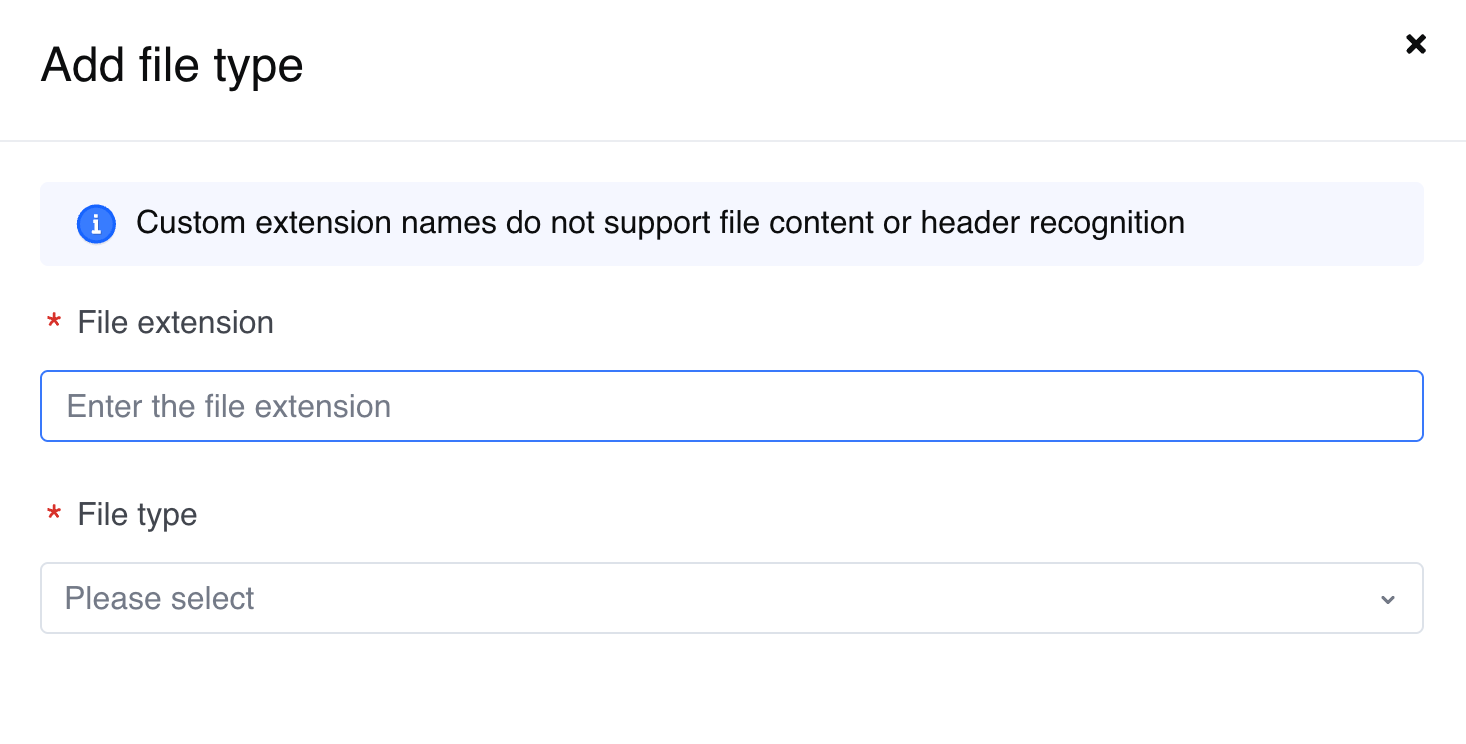Focus the "Enter the file extension" placeholder
Viewport: 1466px width, 744px height.
(229, 407)
